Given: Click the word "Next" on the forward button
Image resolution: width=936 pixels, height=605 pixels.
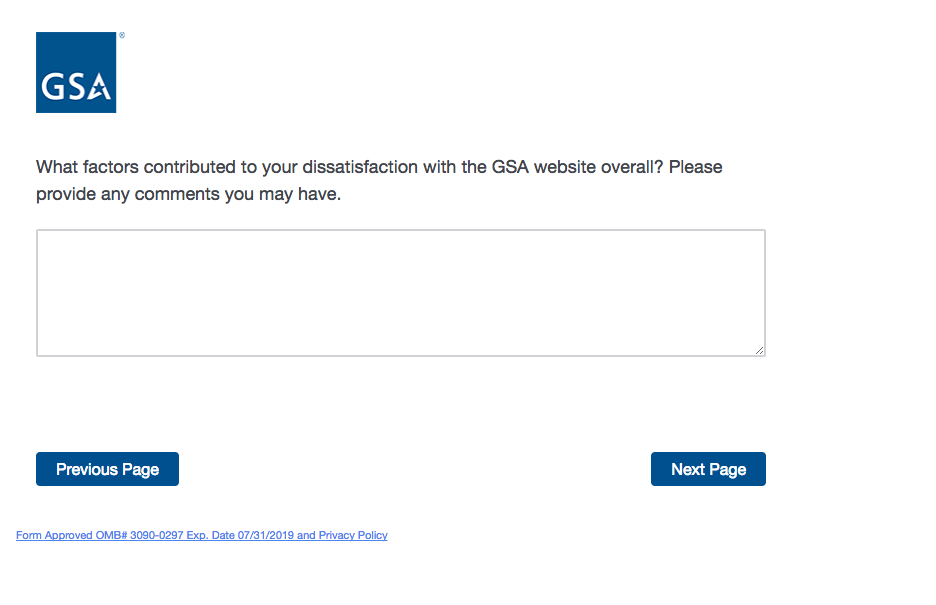Looking at the screenshot, I should [688, 469].
